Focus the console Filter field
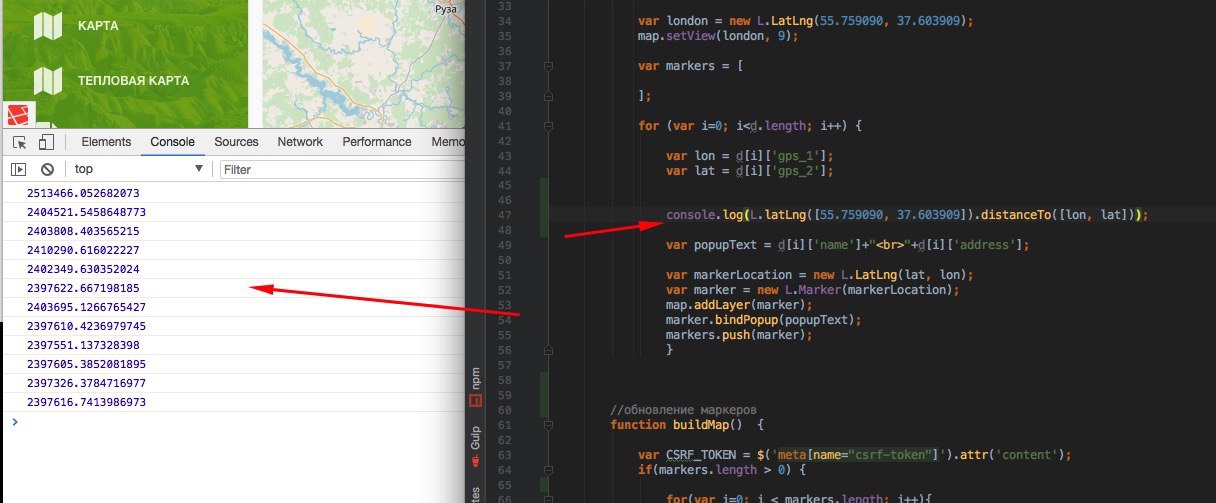The image size is (1216, 503). (x=342, y=169)
